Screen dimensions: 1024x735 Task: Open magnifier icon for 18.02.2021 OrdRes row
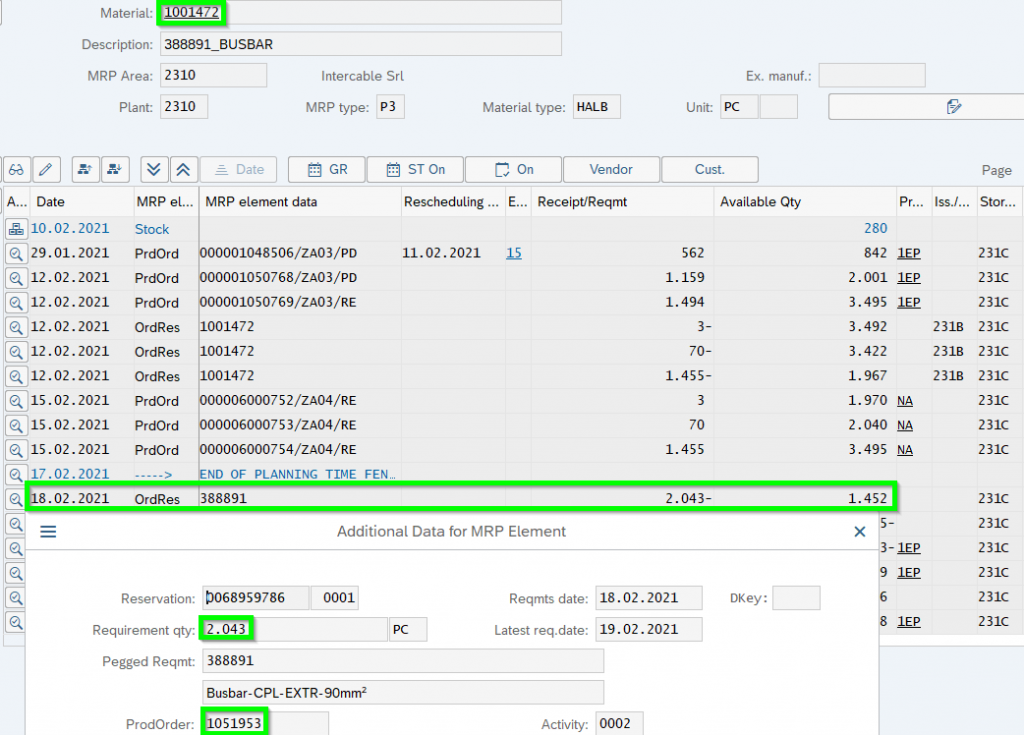click(x=16, y=499)
